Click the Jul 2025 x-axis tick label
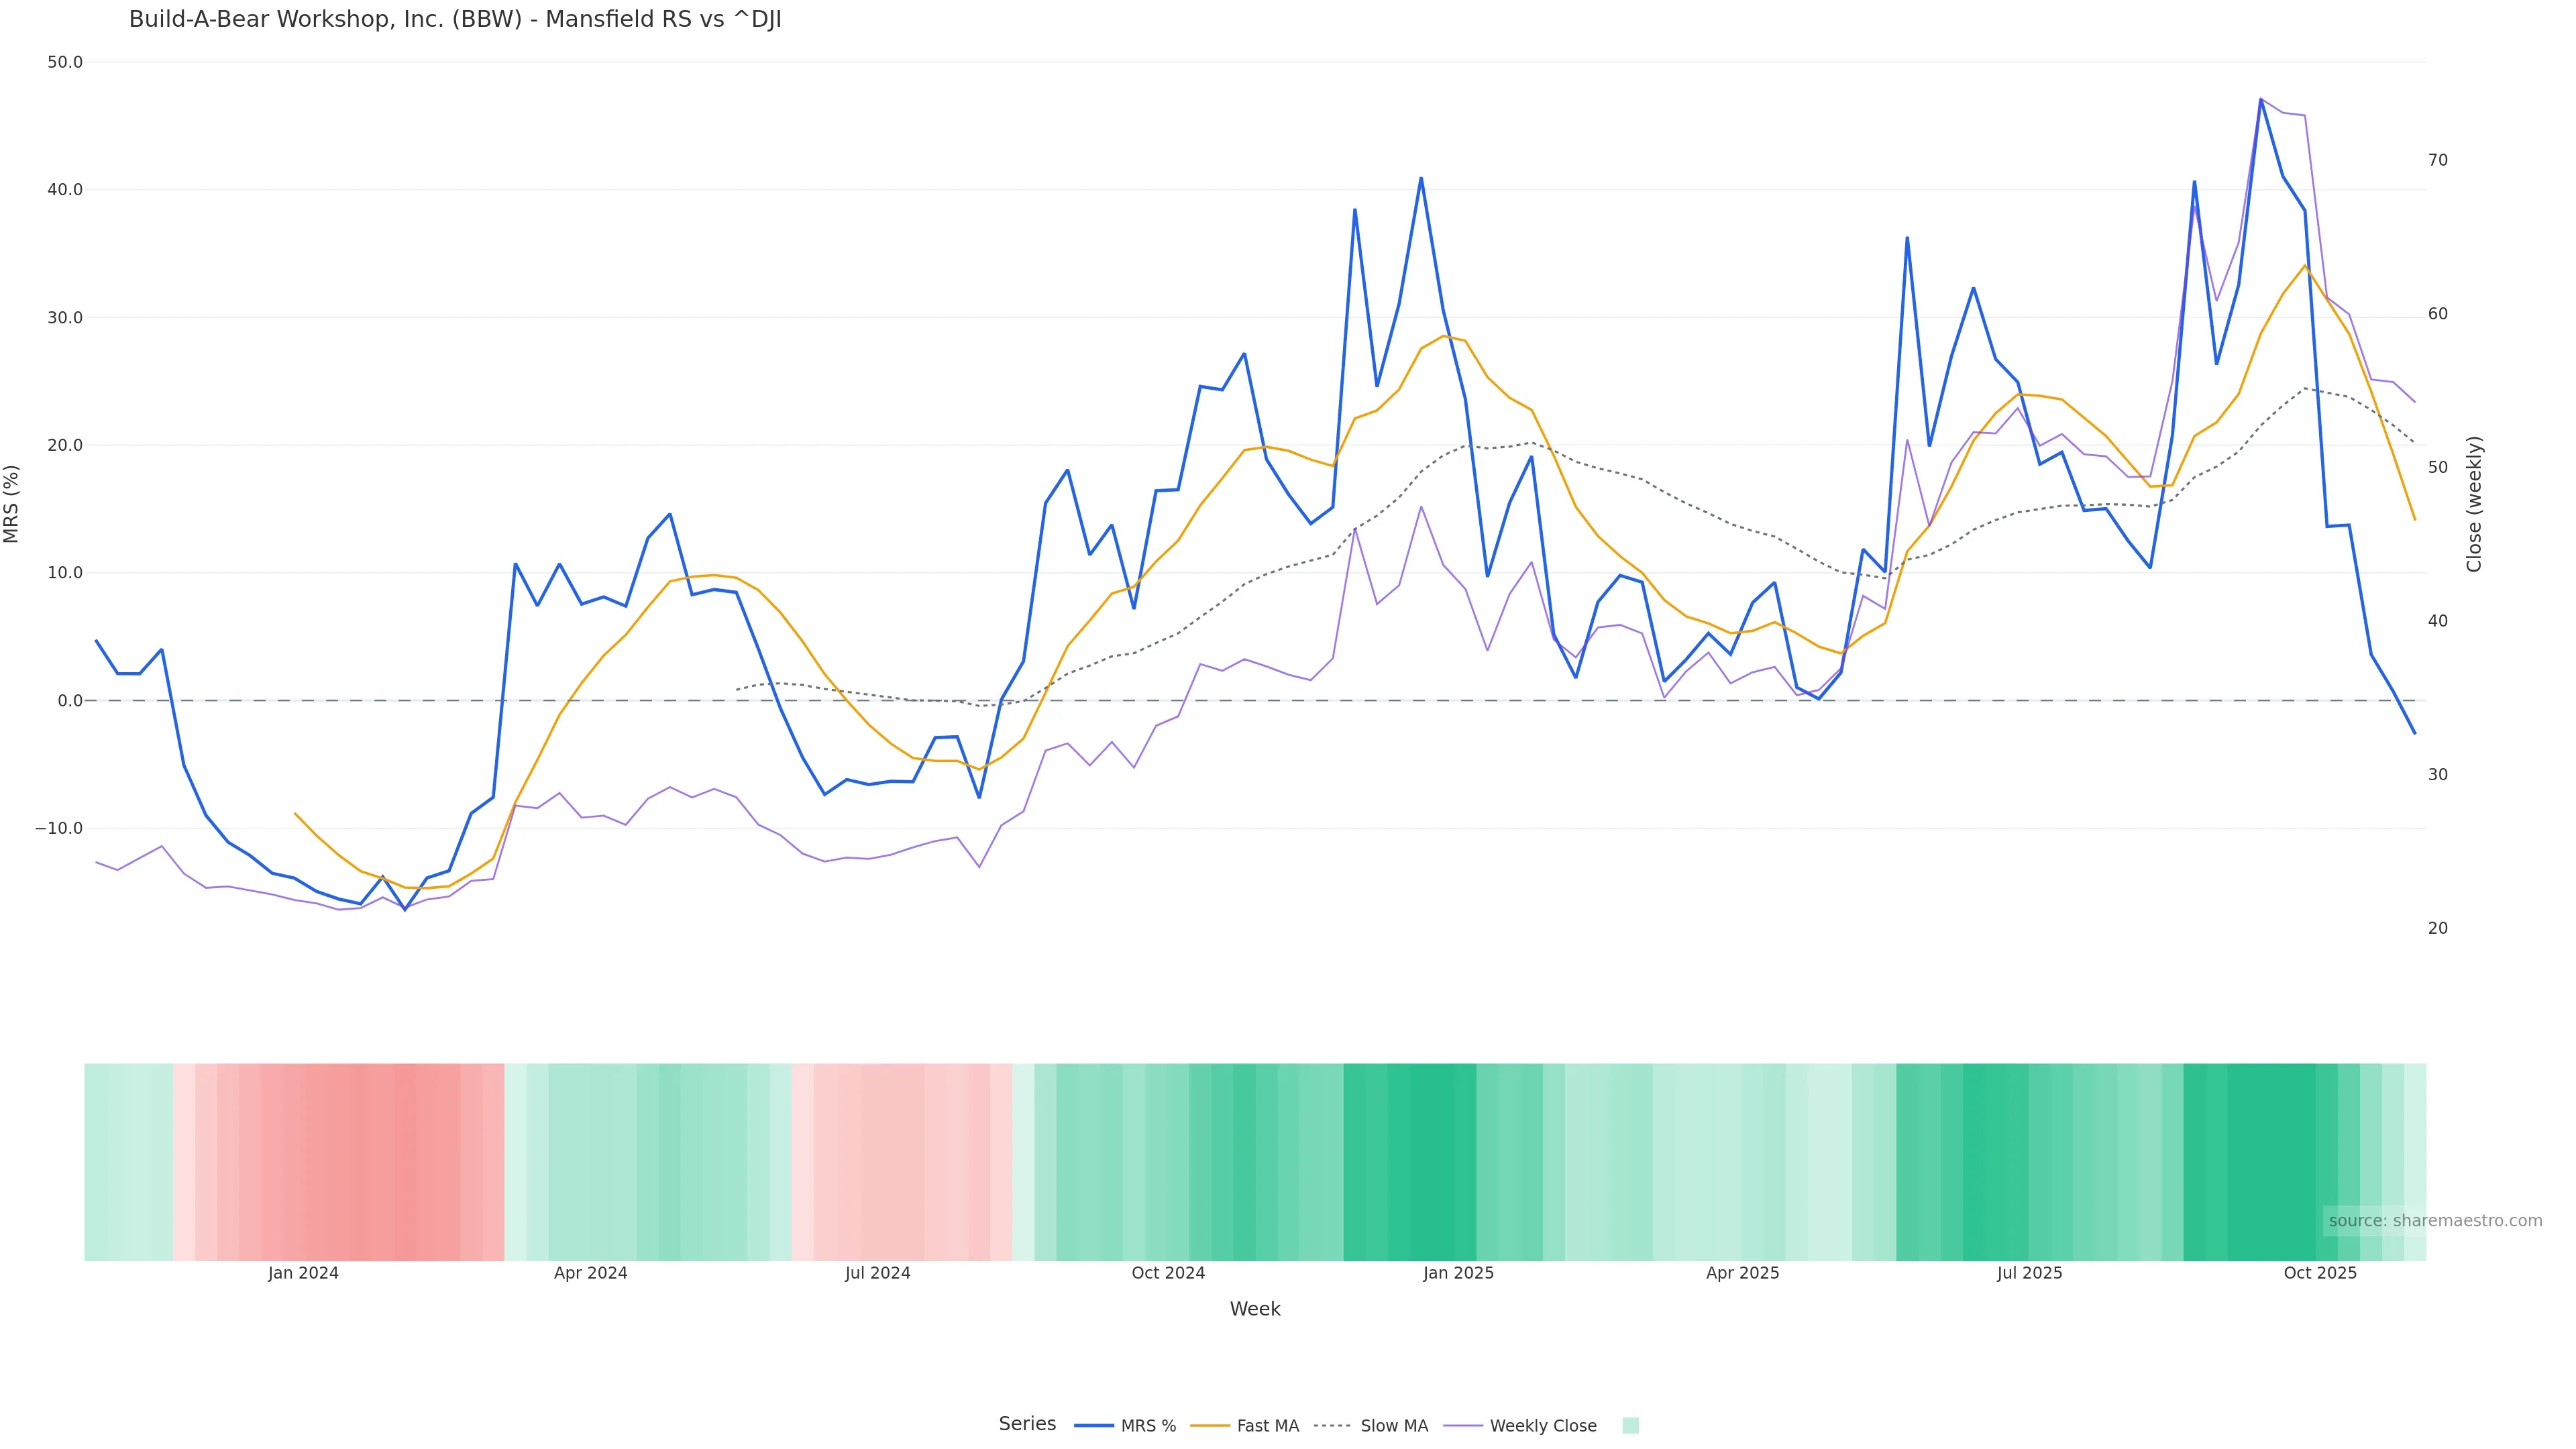This screenshot has width=2576, height=1449. [2029, 1274]
